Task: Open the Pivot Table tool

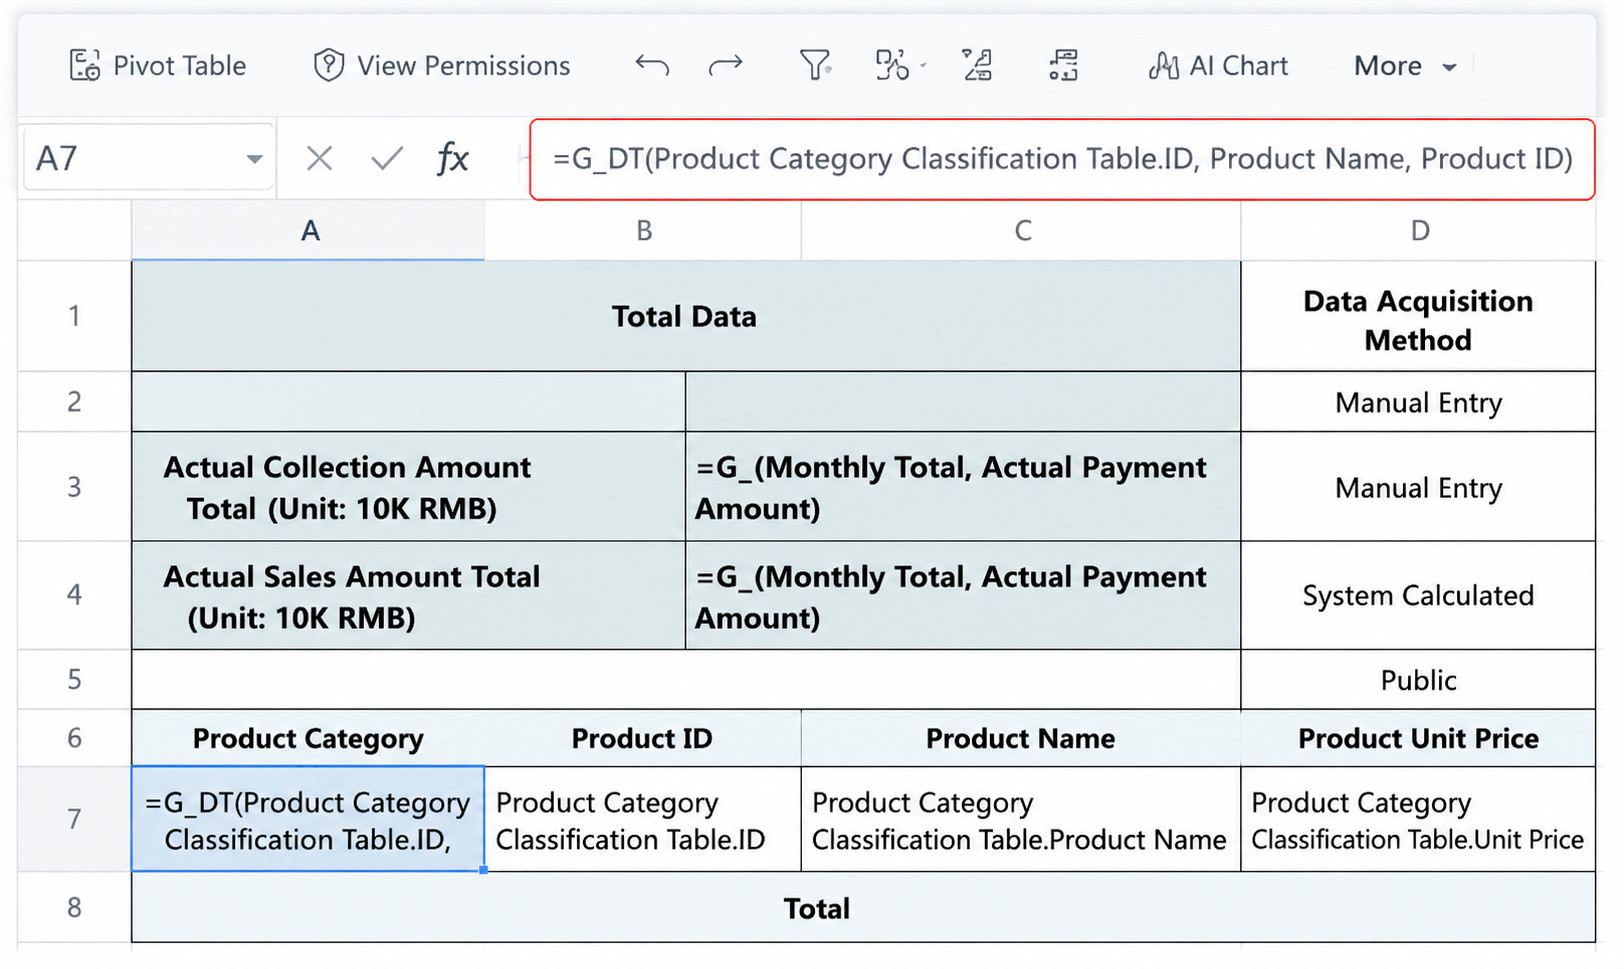Action: coord(157,66)
